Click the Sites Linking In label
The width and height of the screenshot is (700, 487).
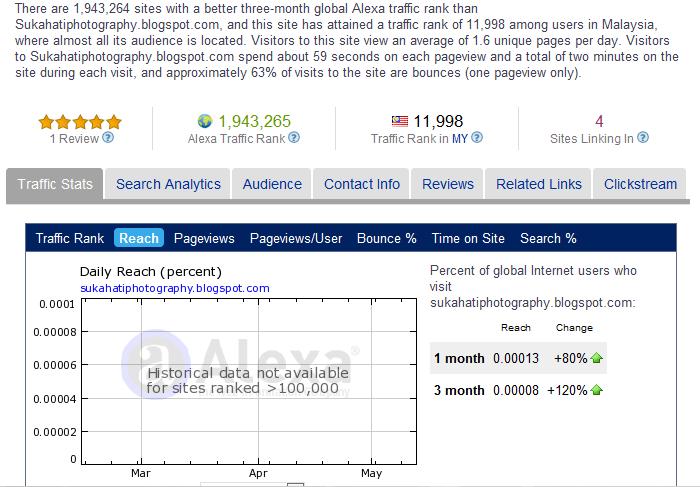pyautogui.click(x=592, y=139)
